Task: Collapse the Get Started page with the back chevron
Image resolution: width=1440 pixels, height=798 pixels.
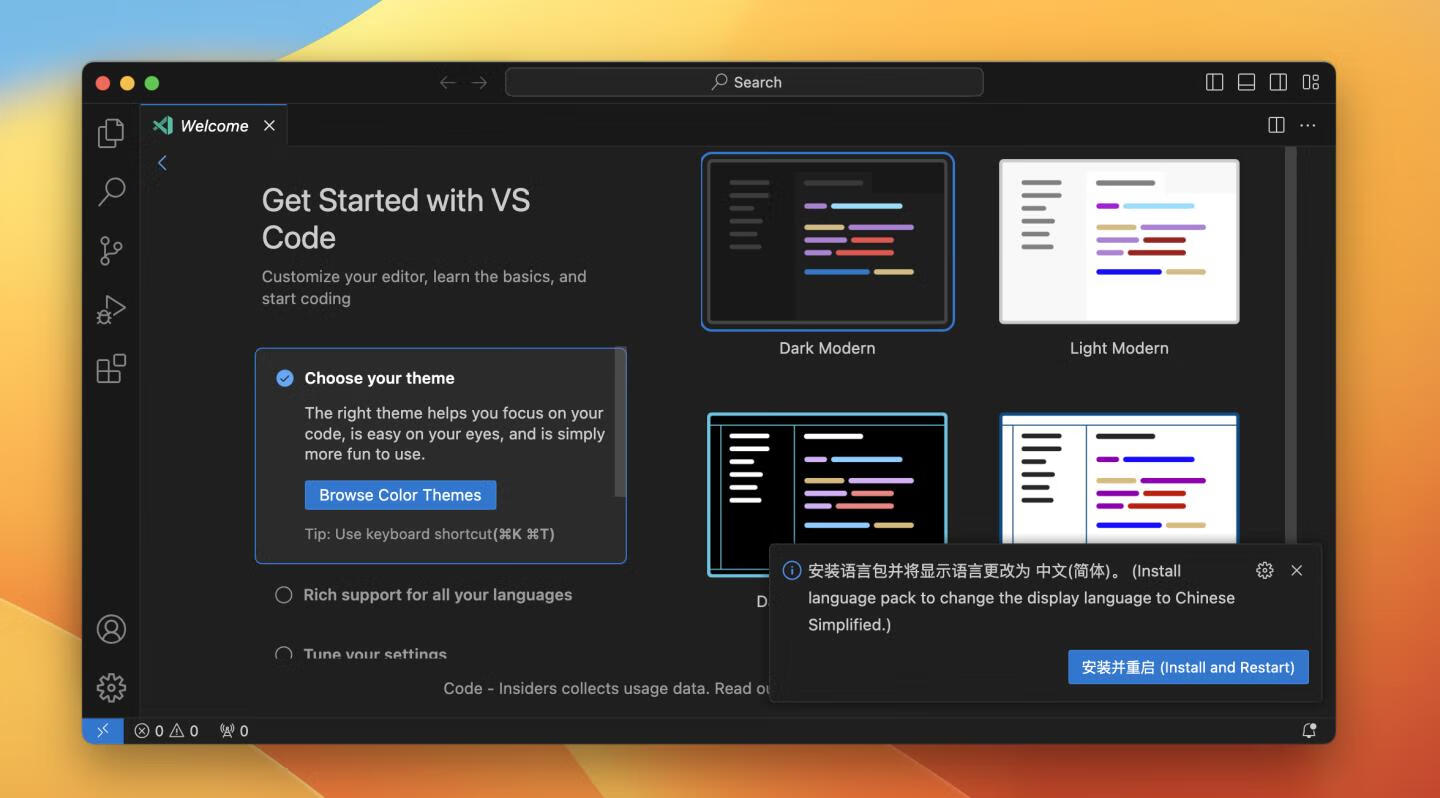Action: 162,162
